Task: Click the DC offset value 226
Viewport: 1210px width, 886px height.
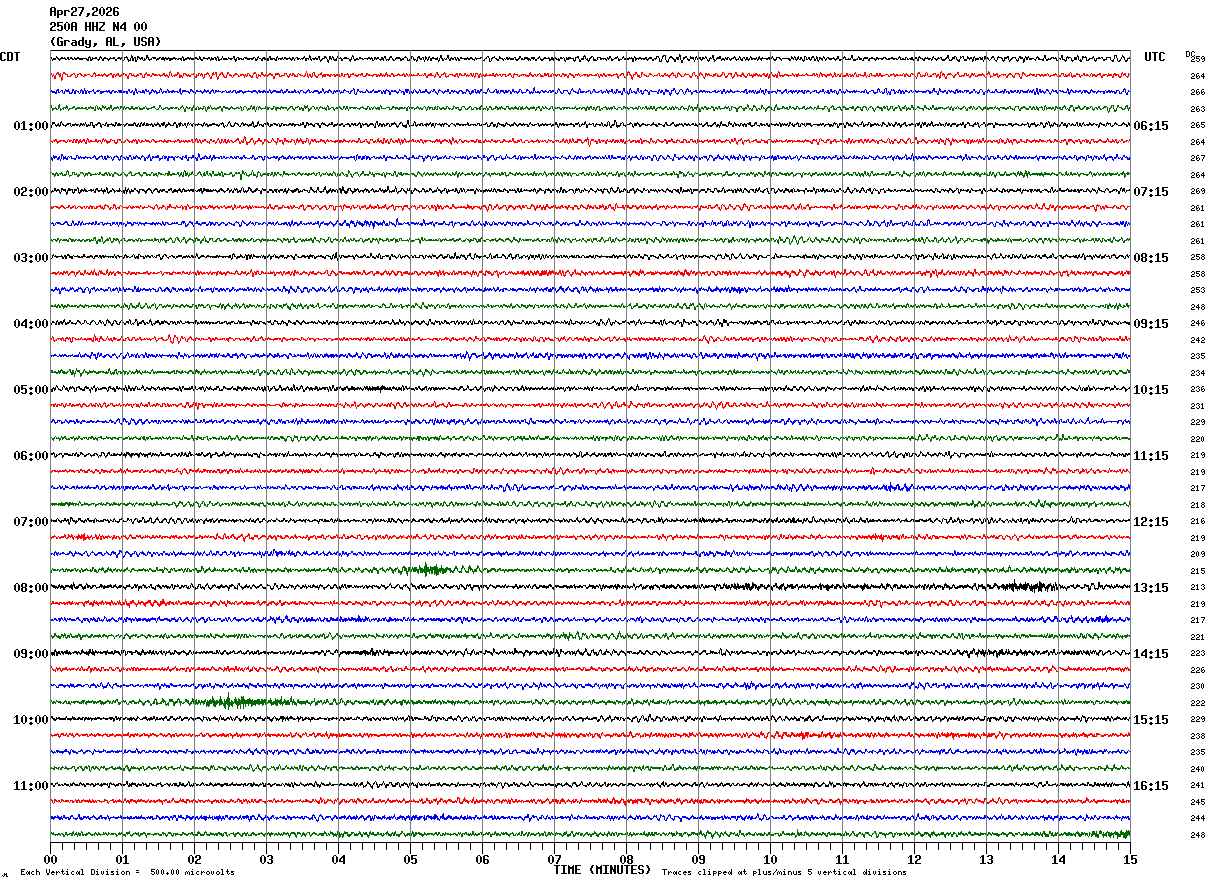Action: pyautogui.click(x=1197, y=670)
